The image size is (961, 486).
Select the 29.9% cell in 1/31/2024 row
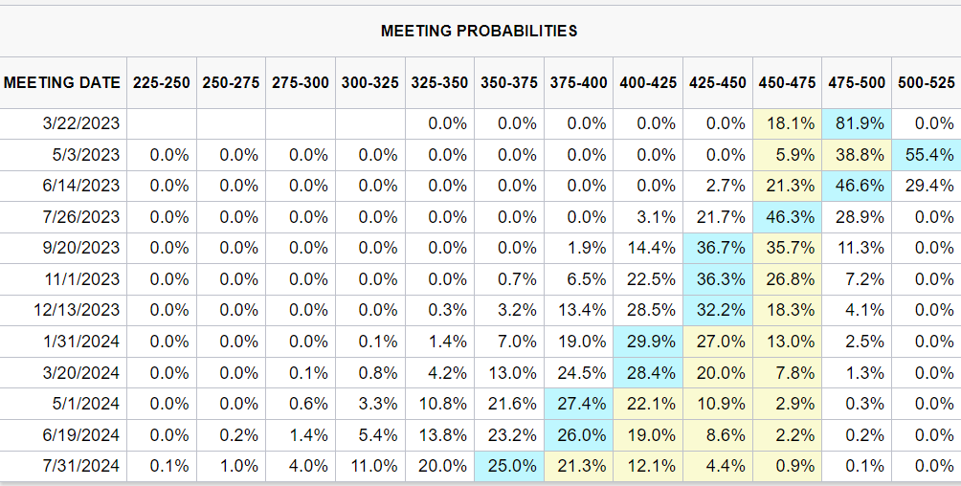pos(647,341)
